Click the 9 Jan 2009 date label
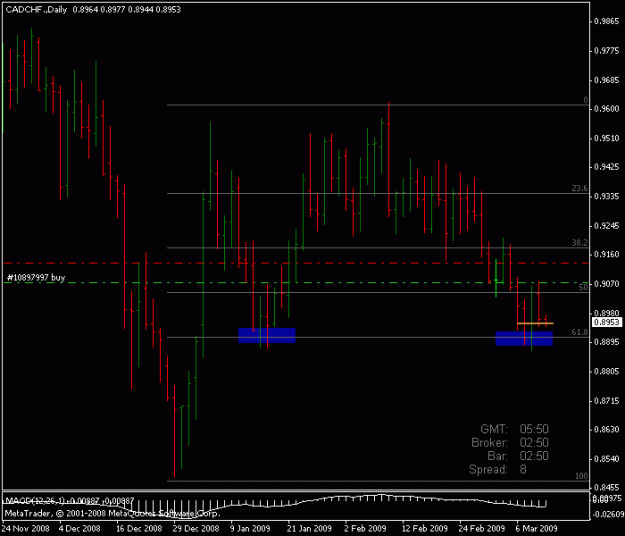The width and height of the screenshot is (625, 536). [x=250, y=529]
